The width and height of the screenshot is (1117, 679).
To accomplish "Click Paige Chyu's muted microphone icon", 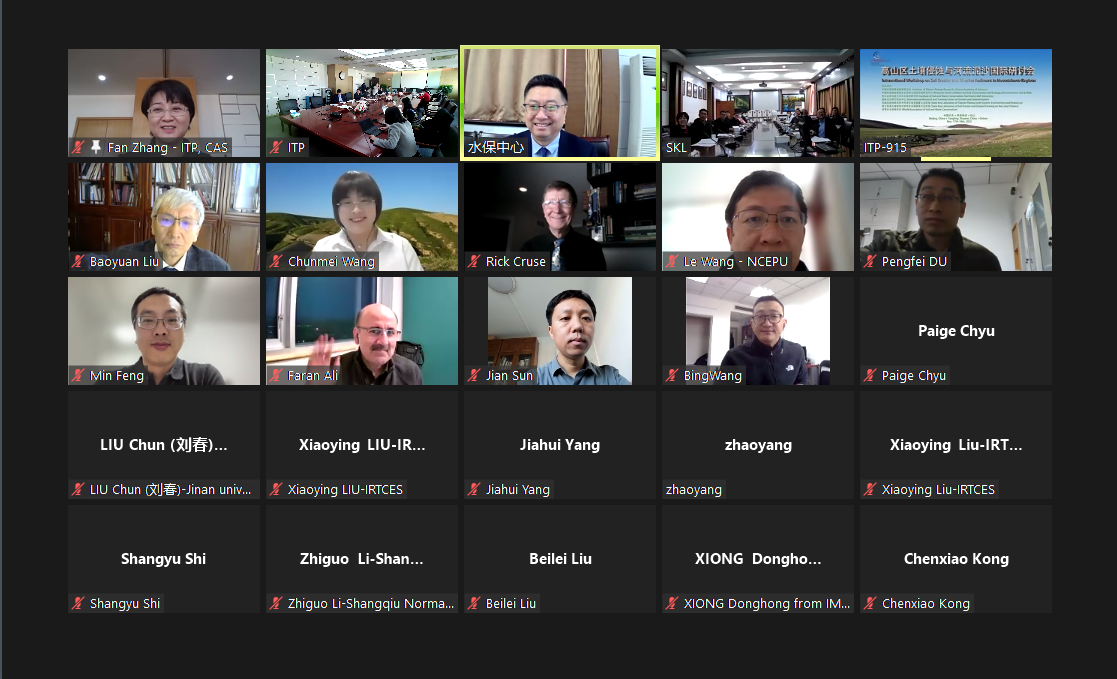I will [871, 375].
